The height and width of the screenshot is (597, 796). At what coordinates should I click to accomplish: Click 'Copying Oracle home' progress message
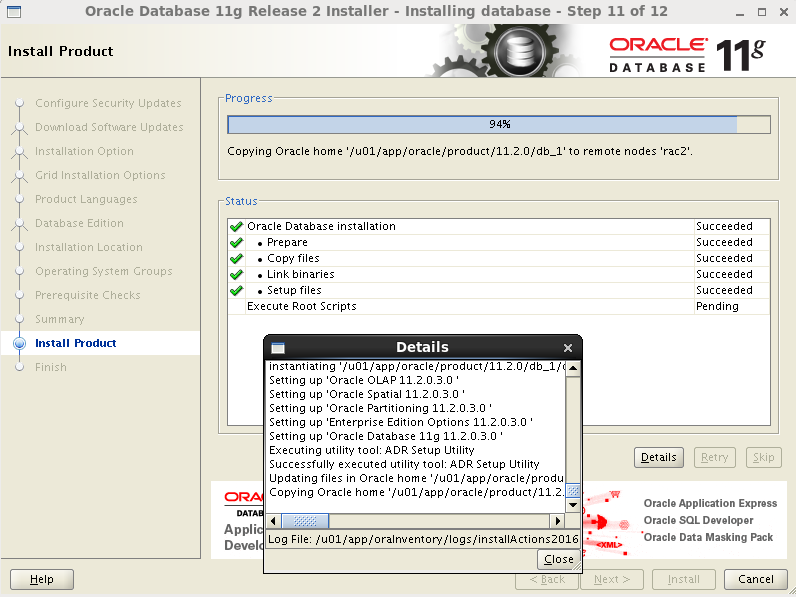coord(460,151)
